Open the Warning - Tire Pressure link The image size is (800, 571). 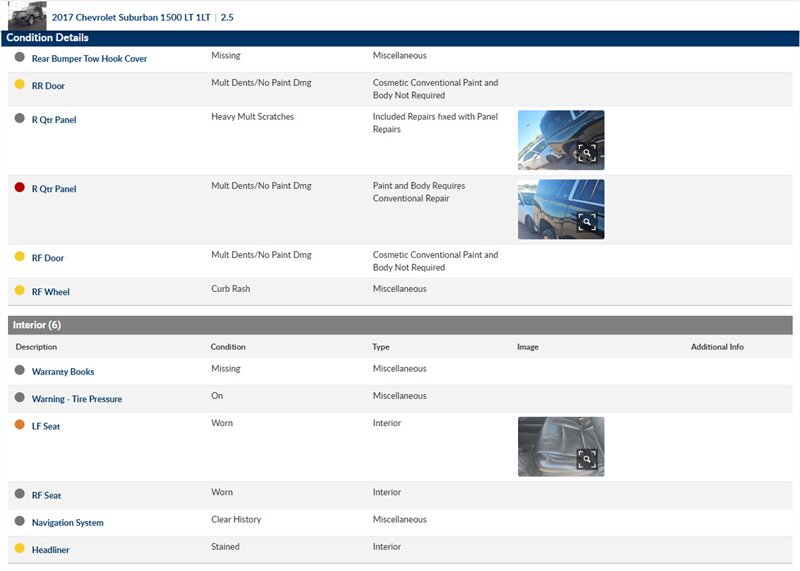pos(77,399)
